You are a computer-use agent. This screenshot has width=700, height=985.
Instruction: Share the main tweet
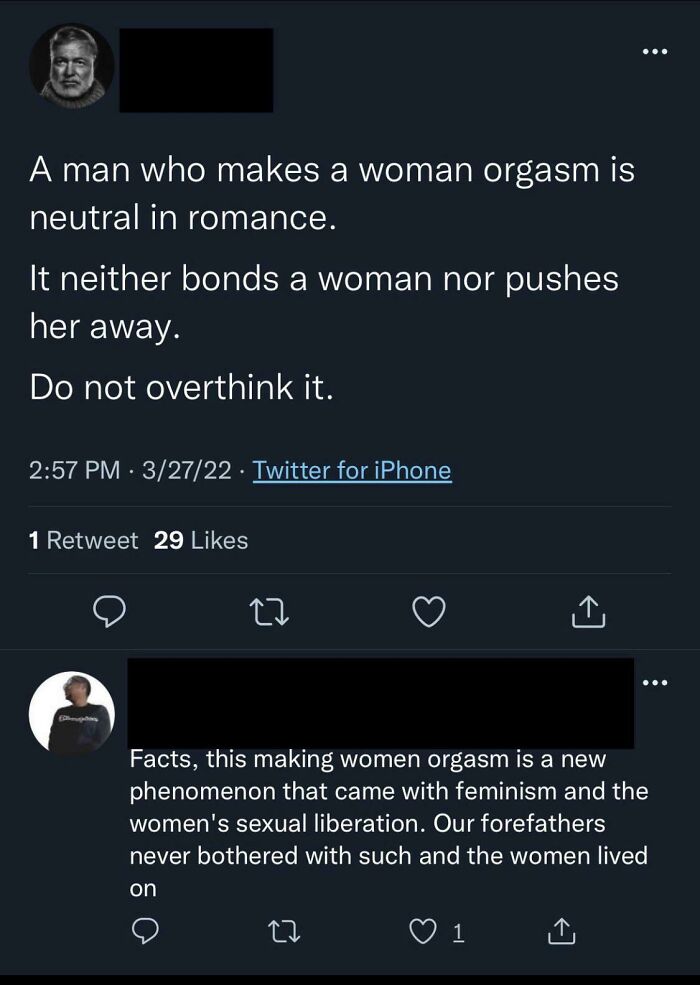[x=589, y=613]
